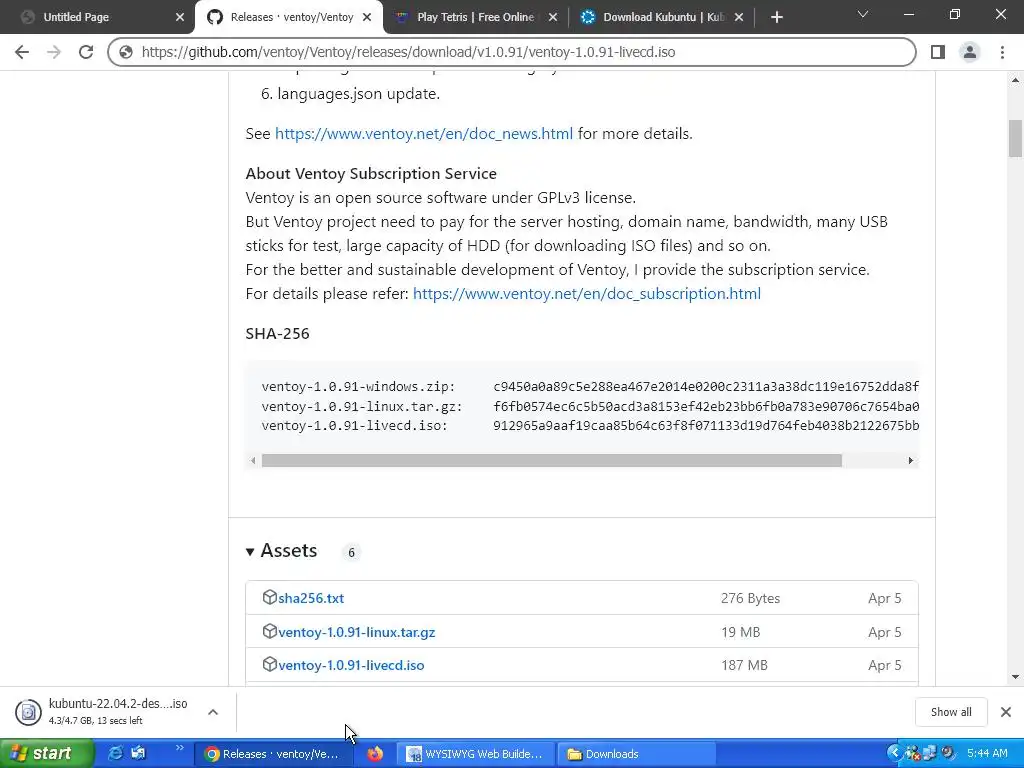Click the horizontal scrollbar thumb under hashes

click(x=552, y=460)
